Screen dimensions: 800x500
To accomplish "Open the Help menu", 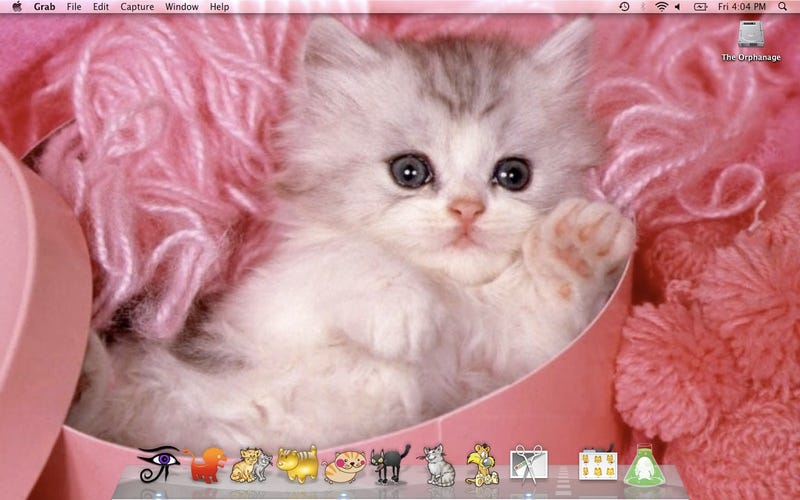I will [219, 7].
